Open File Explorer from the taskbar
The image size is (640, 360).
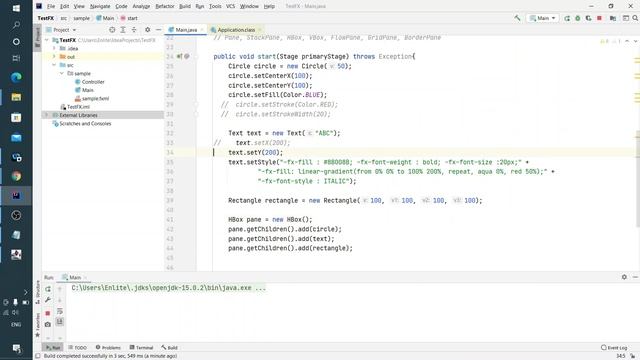16,97
